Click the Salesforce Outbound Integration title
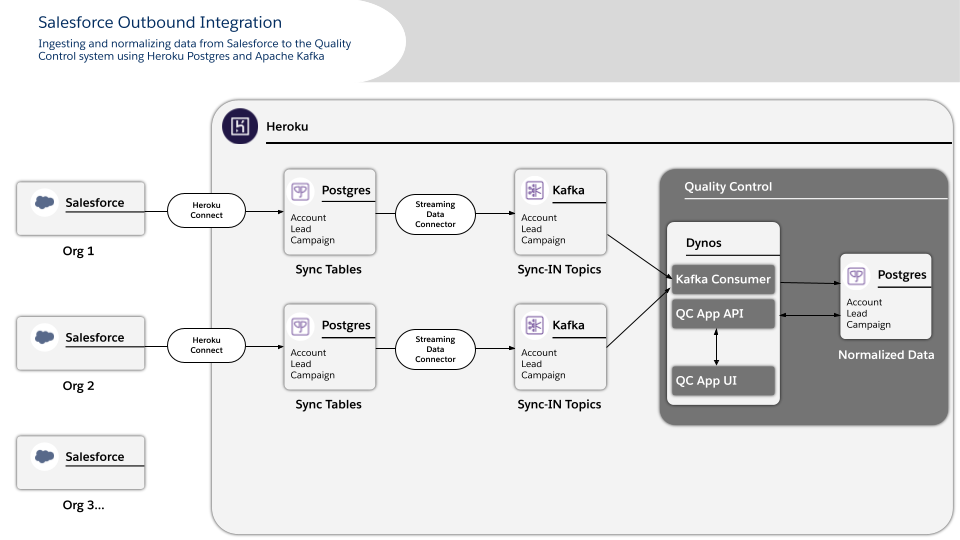 tap(160, 23)
